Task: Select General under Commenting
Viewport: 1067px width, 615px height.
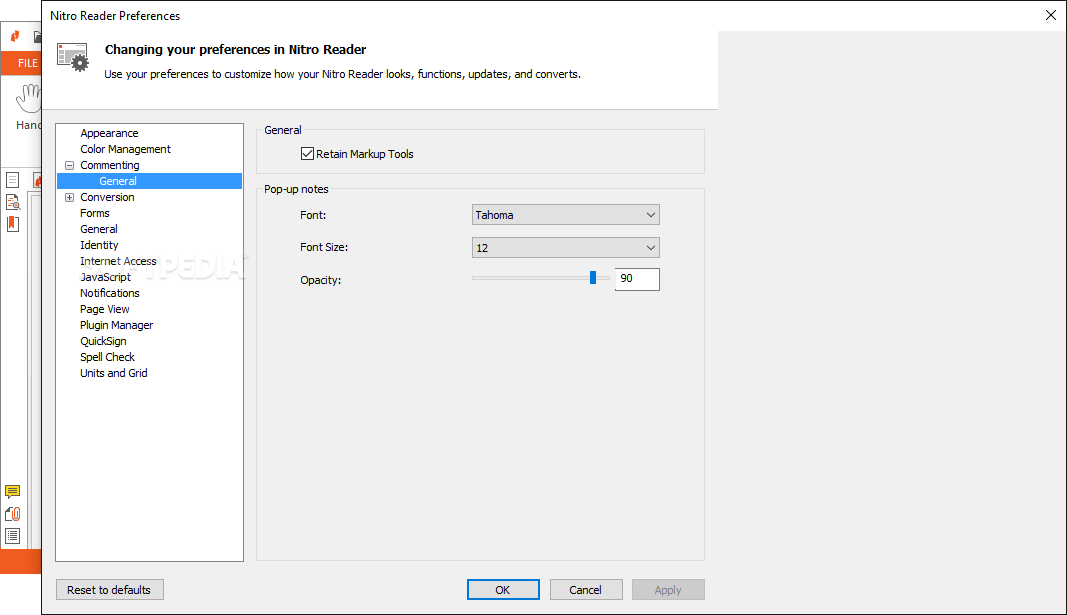Action: (x=118, y=181)
